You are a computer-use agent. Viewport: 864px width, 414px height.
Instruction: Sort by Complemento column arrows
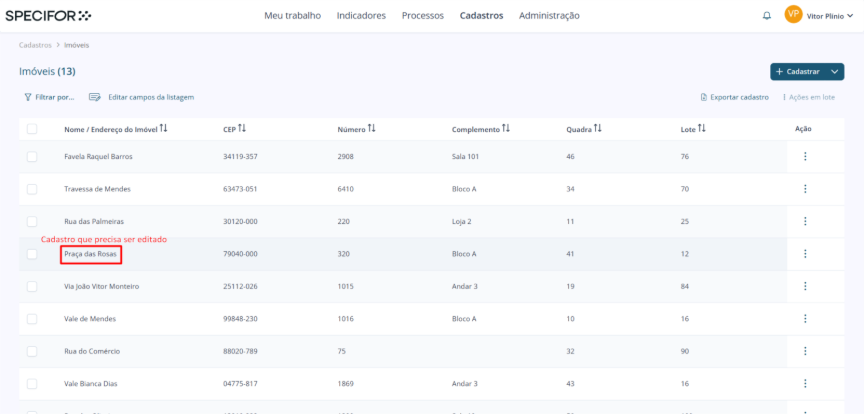point(506,128)
